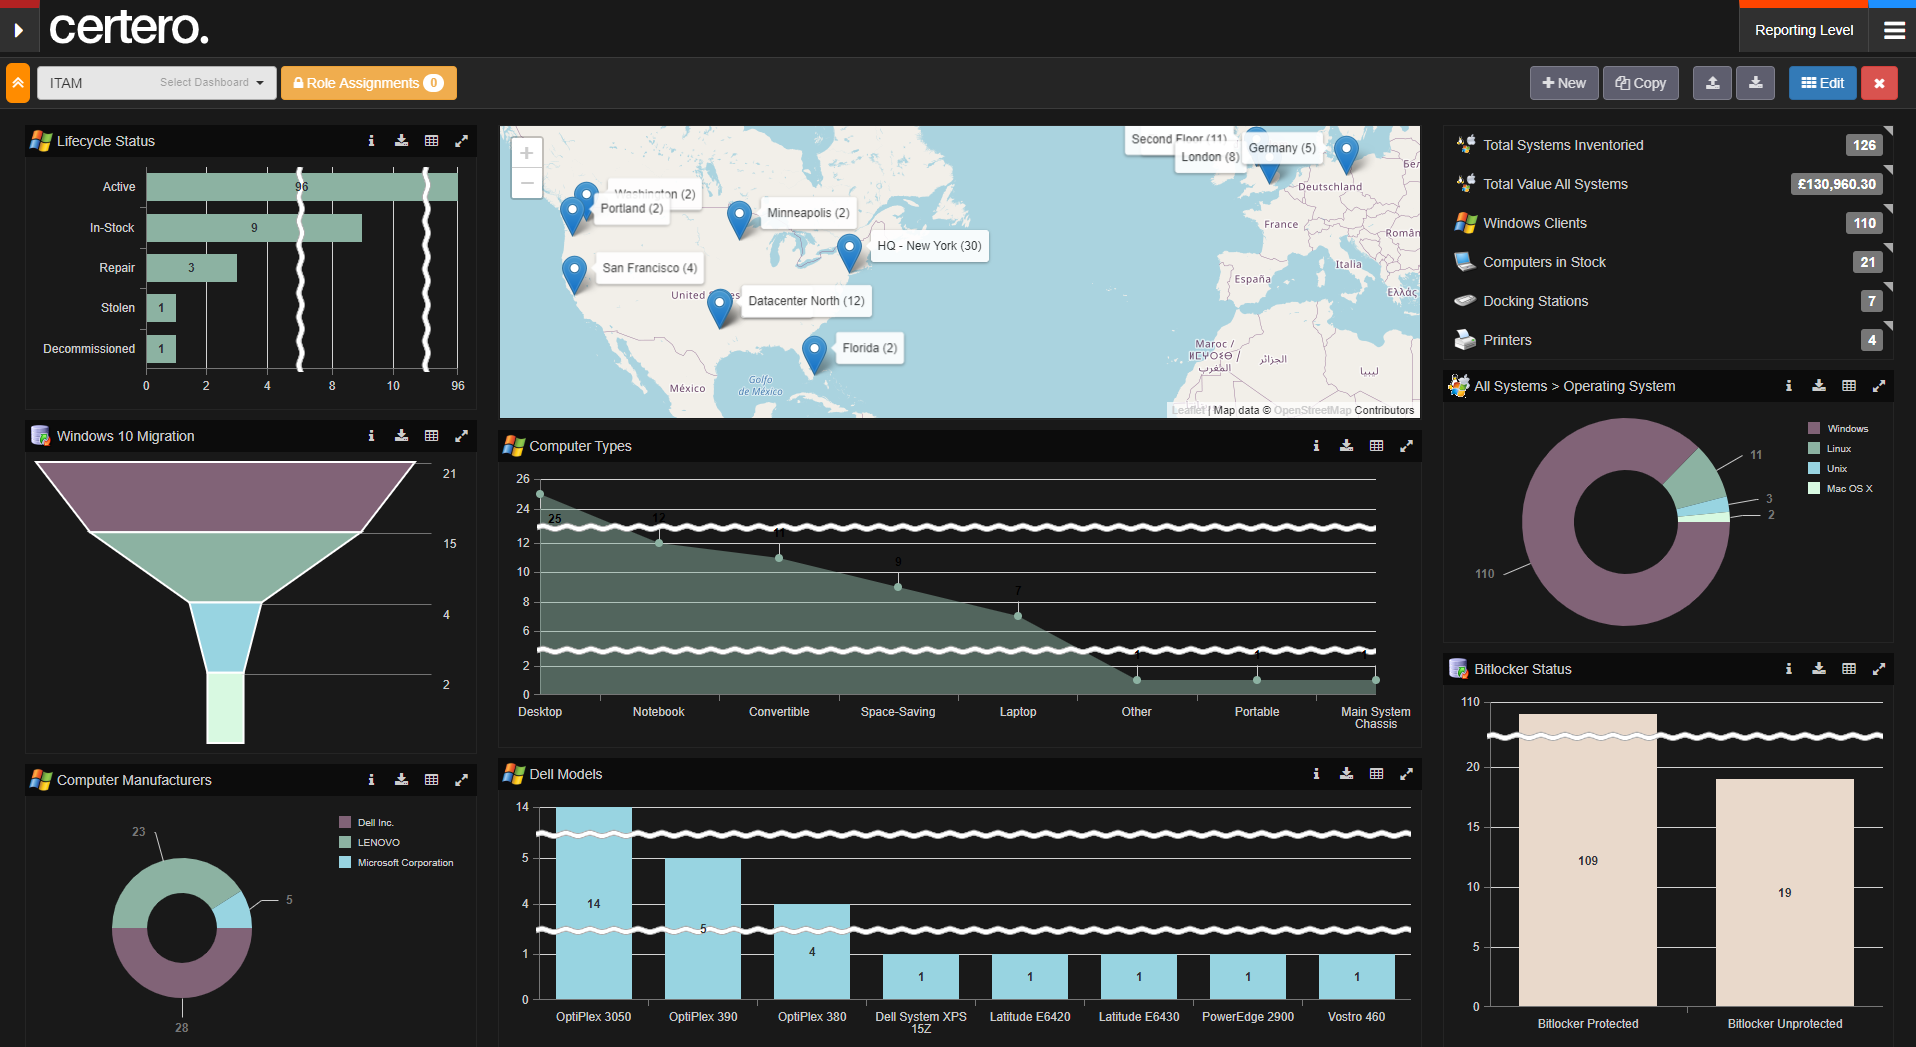The height and width of the screenshot is (1047, 1916).
Task: Click the Role Assignments button
Action: pyautogui.click(x=369, y=83)
